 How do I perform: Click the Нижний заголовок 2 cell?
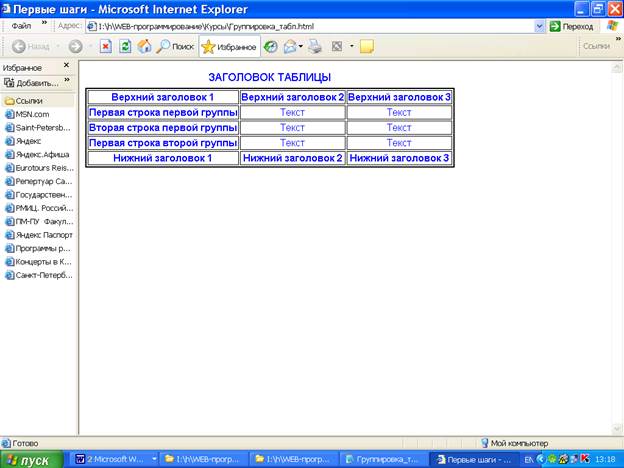[x=292, y=158]
